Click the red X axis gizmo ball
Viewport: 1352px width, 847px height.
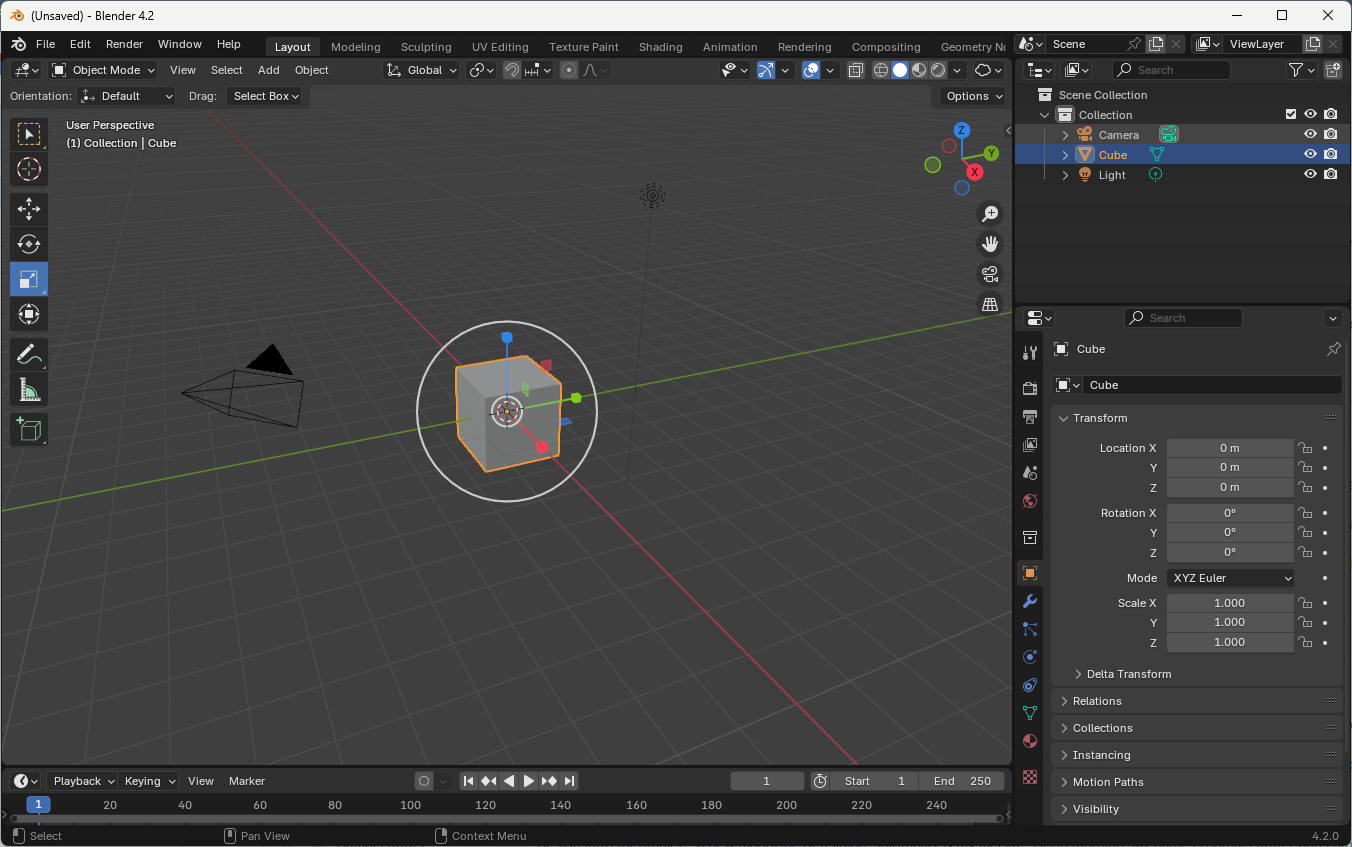974,171
